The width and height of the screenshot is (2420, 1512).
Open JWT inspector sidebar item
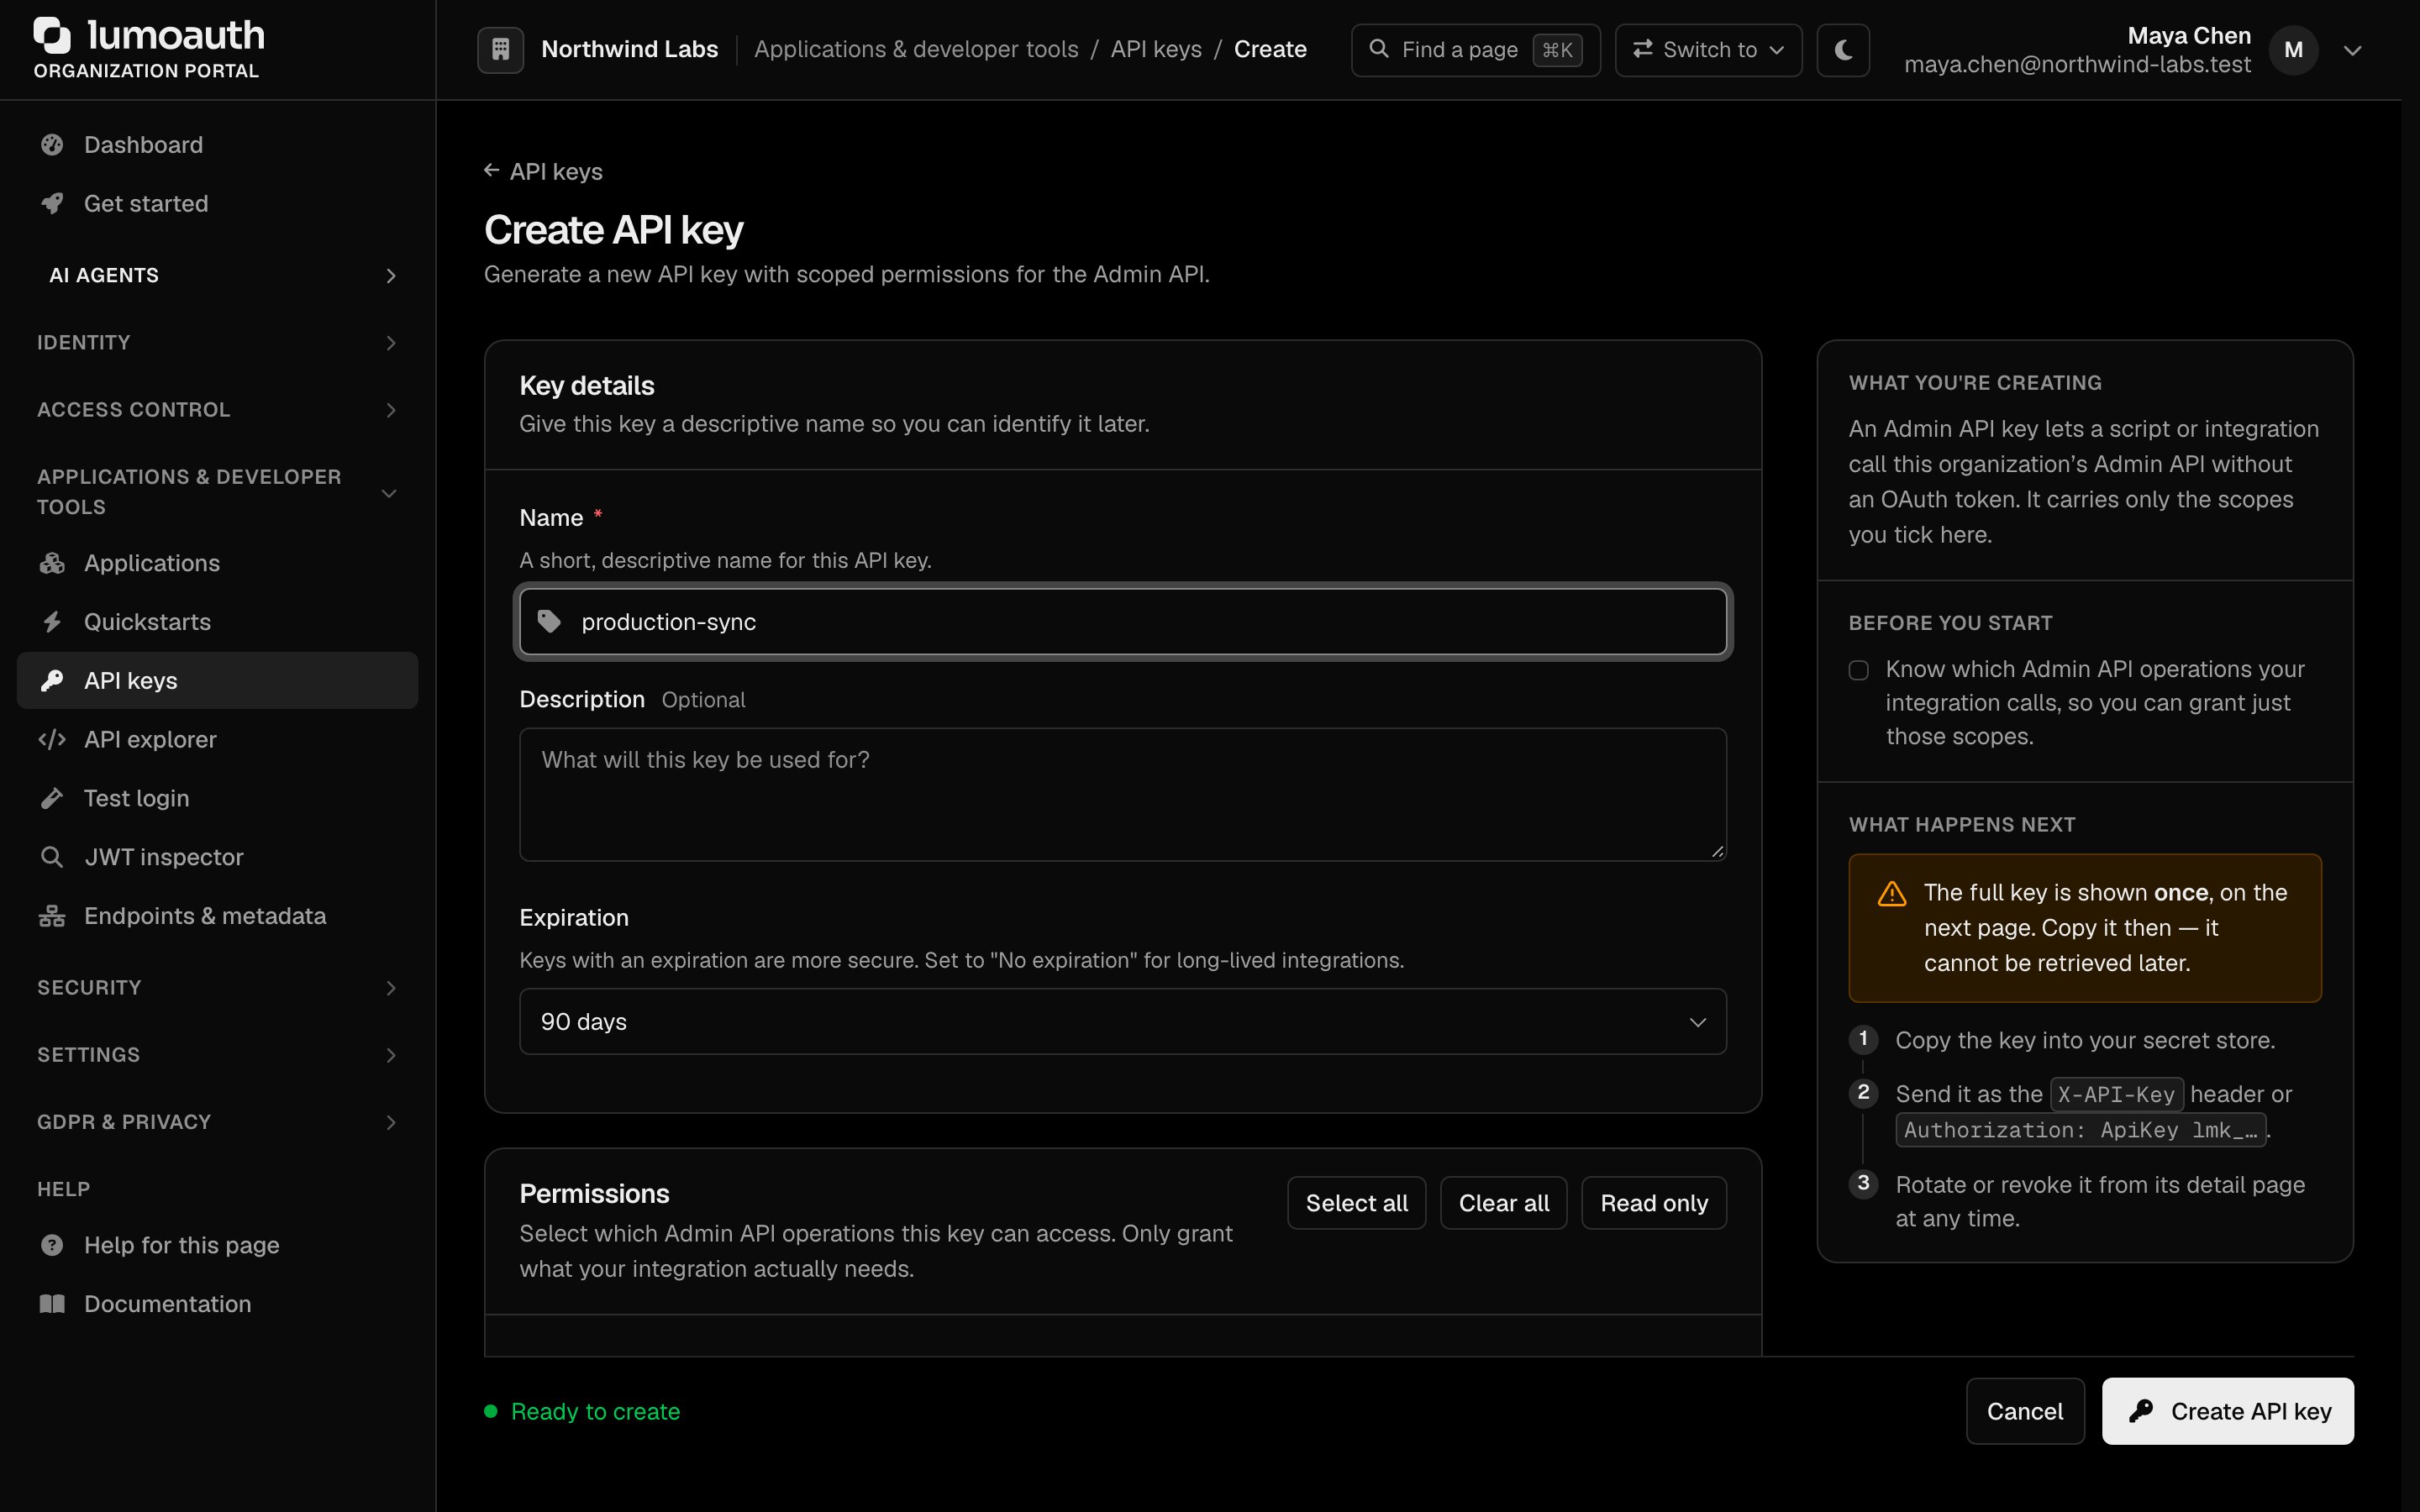(x=217, y=857)
